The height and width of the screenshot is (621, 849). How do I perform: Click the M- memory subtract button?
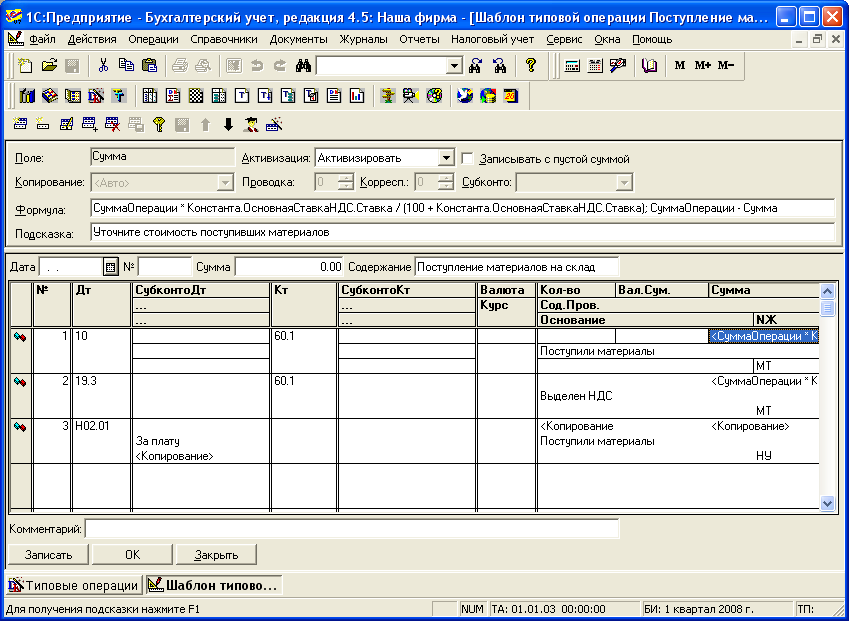pyautogui.click(x=726, y=66)
